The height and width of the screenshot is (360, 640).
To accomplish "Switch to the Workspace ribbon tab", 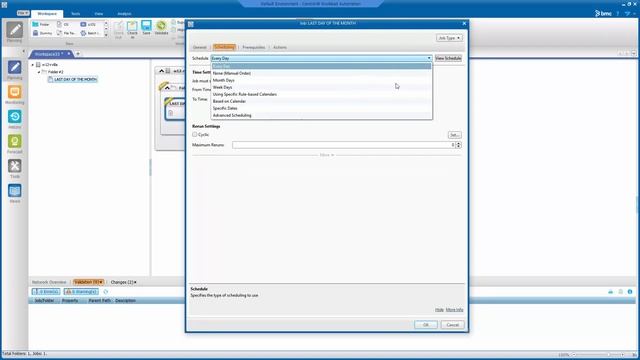I will click(x=47, y=13).
